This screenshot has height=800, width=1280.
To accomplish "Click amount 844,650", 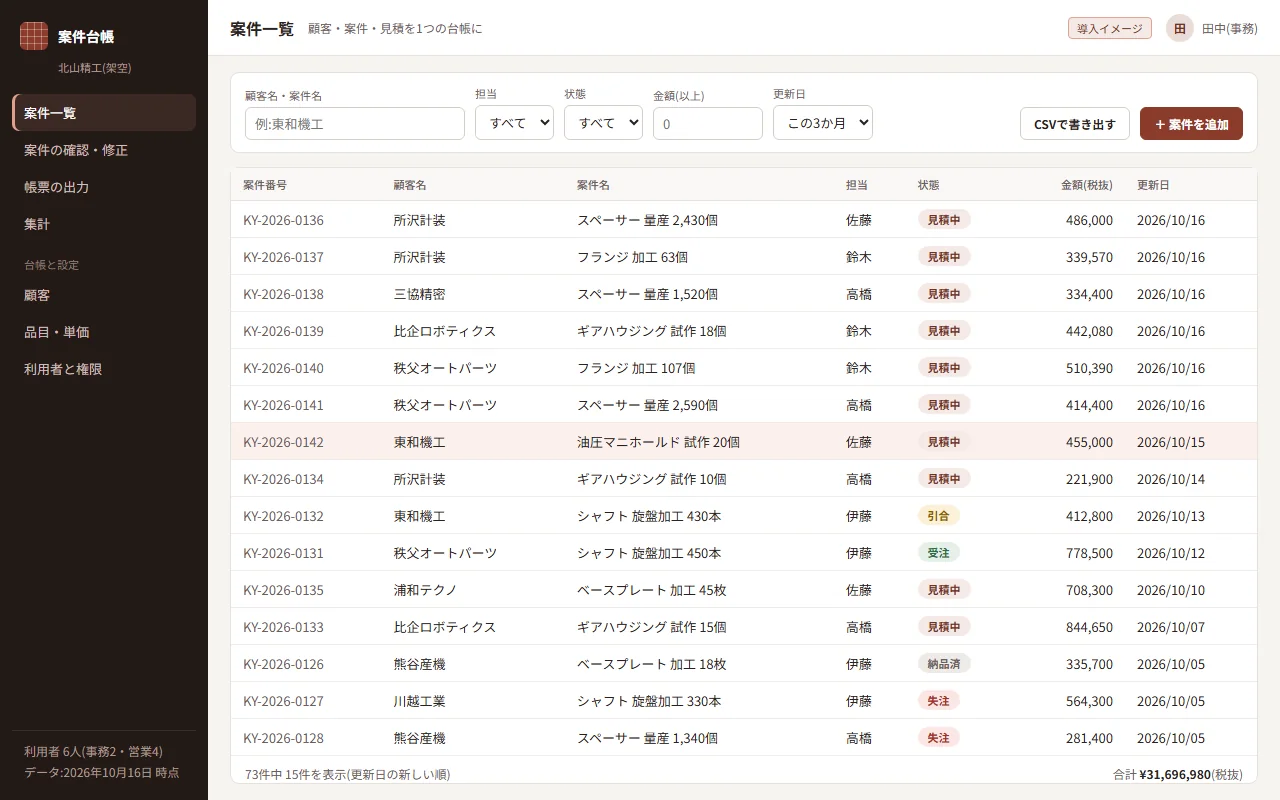I will [1089, 627].
